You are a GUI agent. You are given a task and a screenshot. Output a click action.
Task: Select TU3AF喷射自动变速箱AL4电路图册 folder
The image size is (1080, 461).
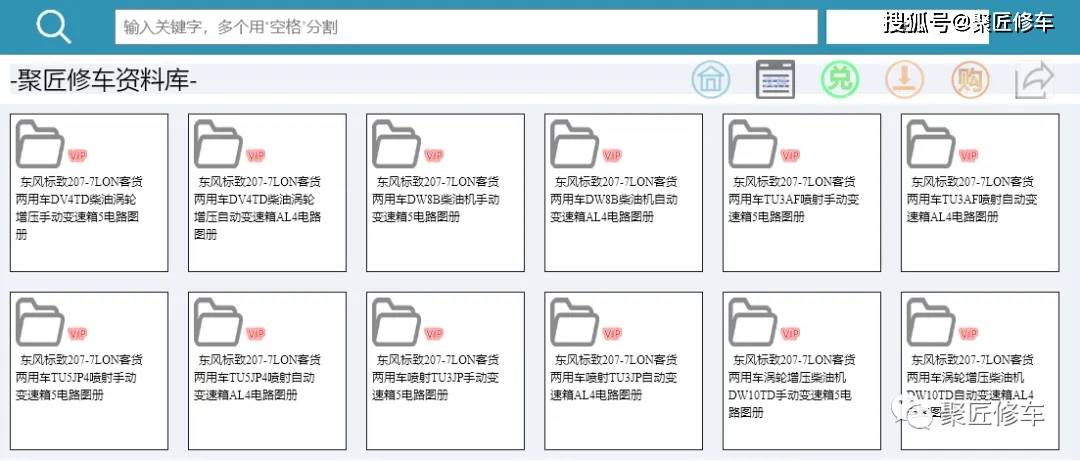(x=979, y=192)
